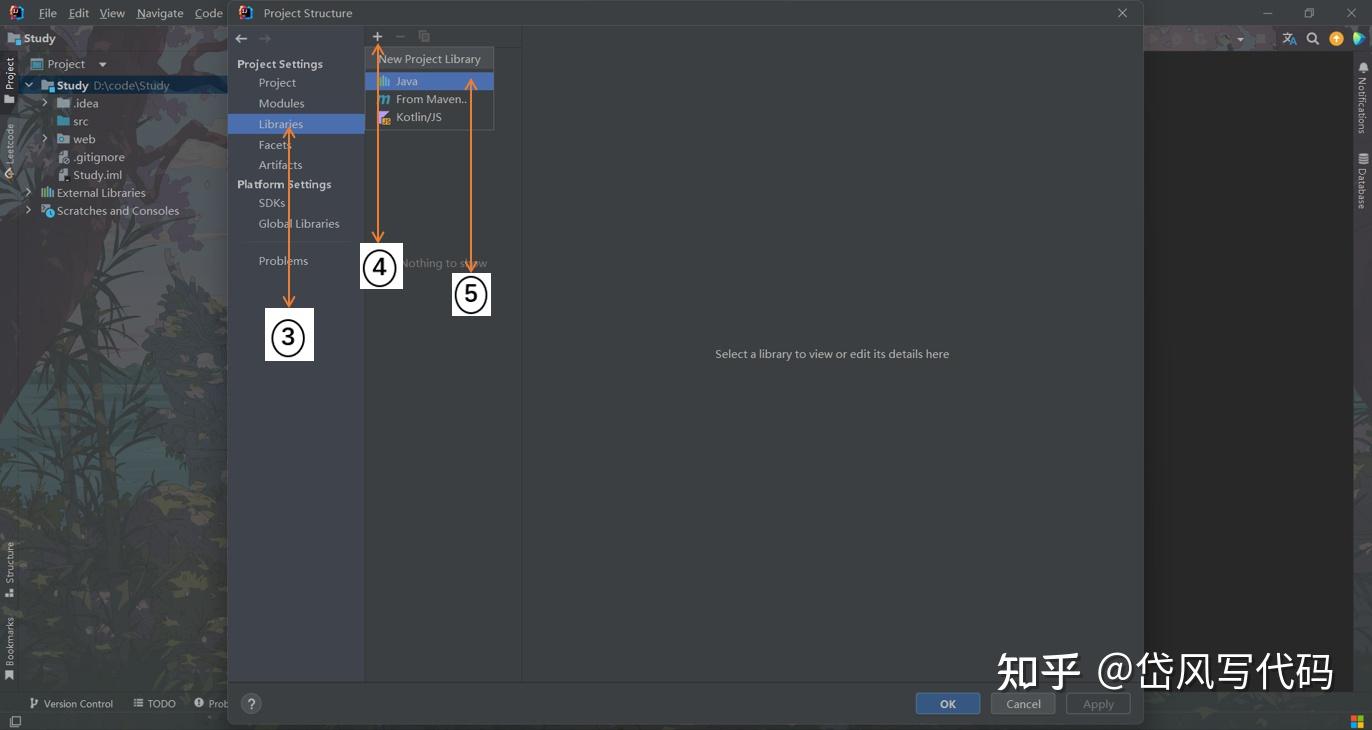
Task: Open the help question mark icon
Action: (x=251, y=703)
